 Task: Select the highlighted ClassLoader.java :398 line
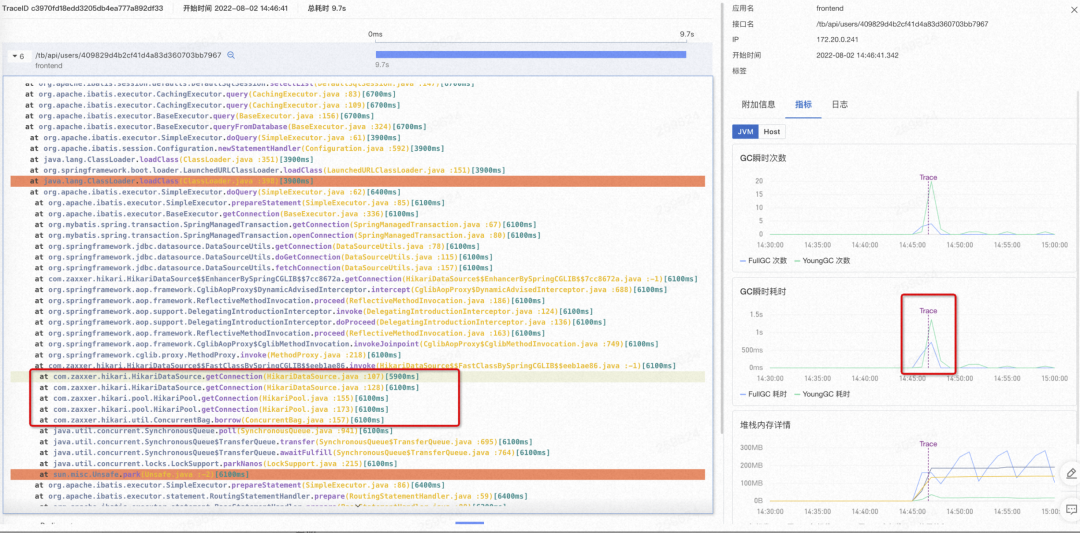pos(357,181)
